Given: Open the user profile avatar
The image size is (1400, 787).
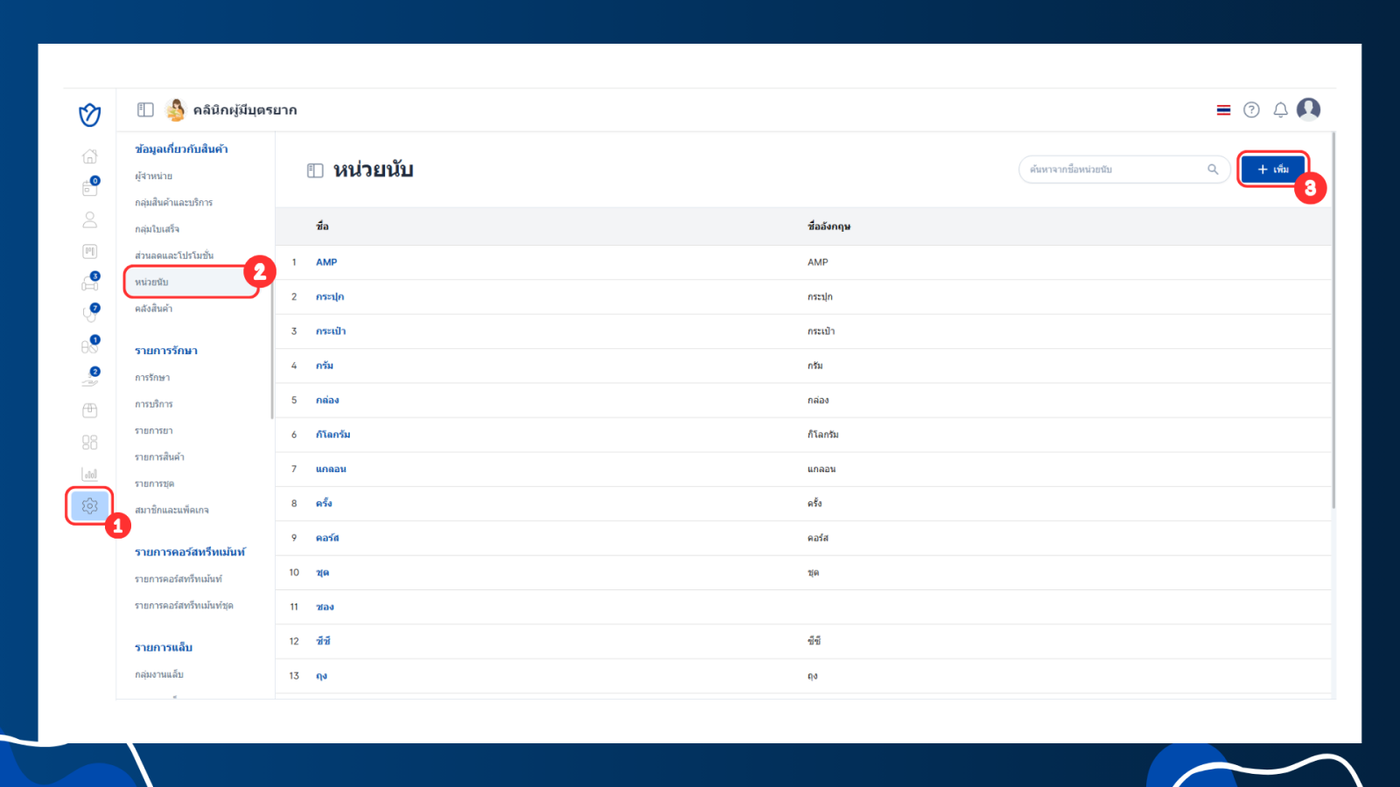Looking at the screenshot, I should pos(1308,109).
